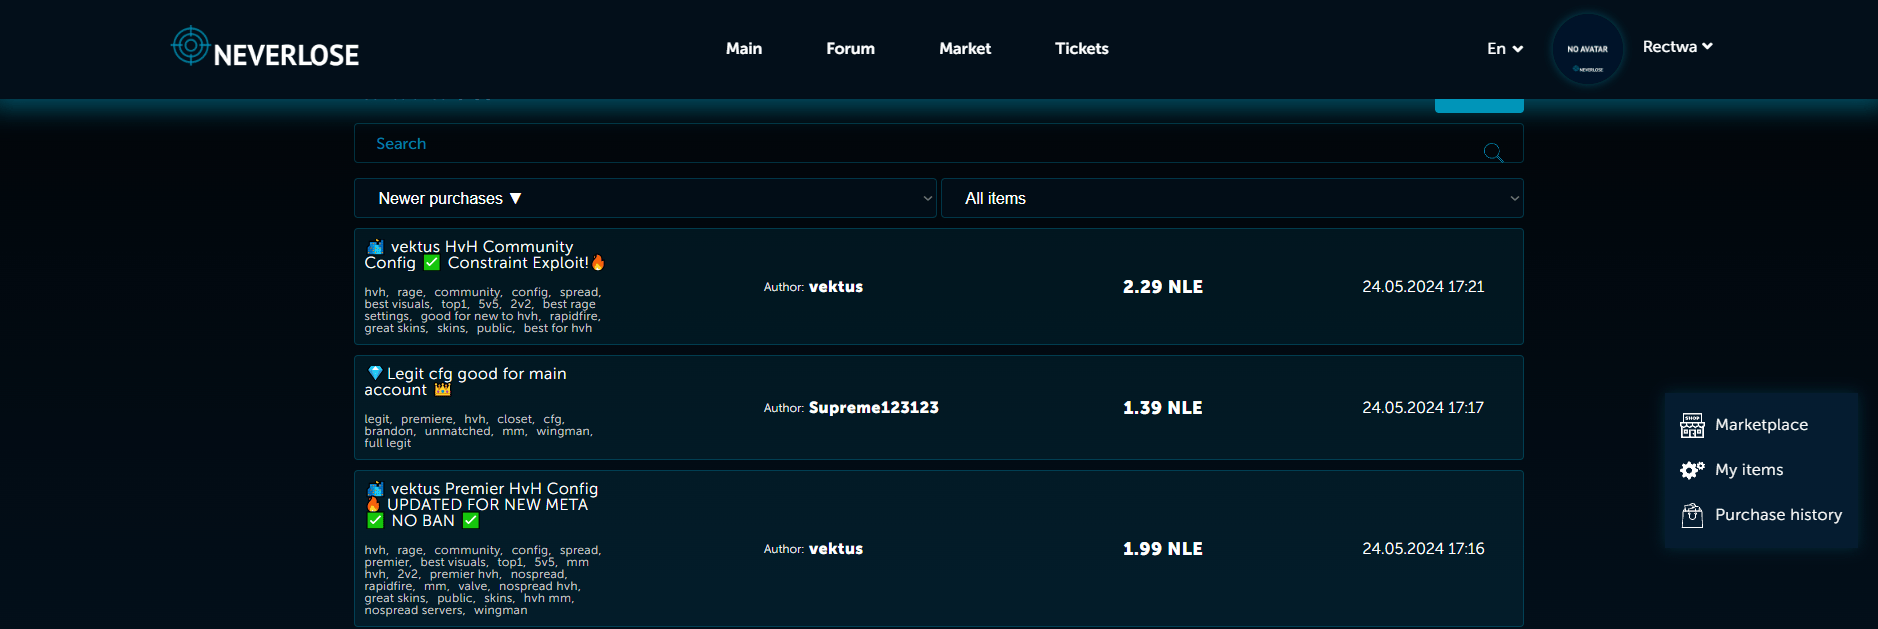The width and height of the screenshot is (1878, 629).
Task: Click the 'nospread servers' tag
Action: point(414,610)
